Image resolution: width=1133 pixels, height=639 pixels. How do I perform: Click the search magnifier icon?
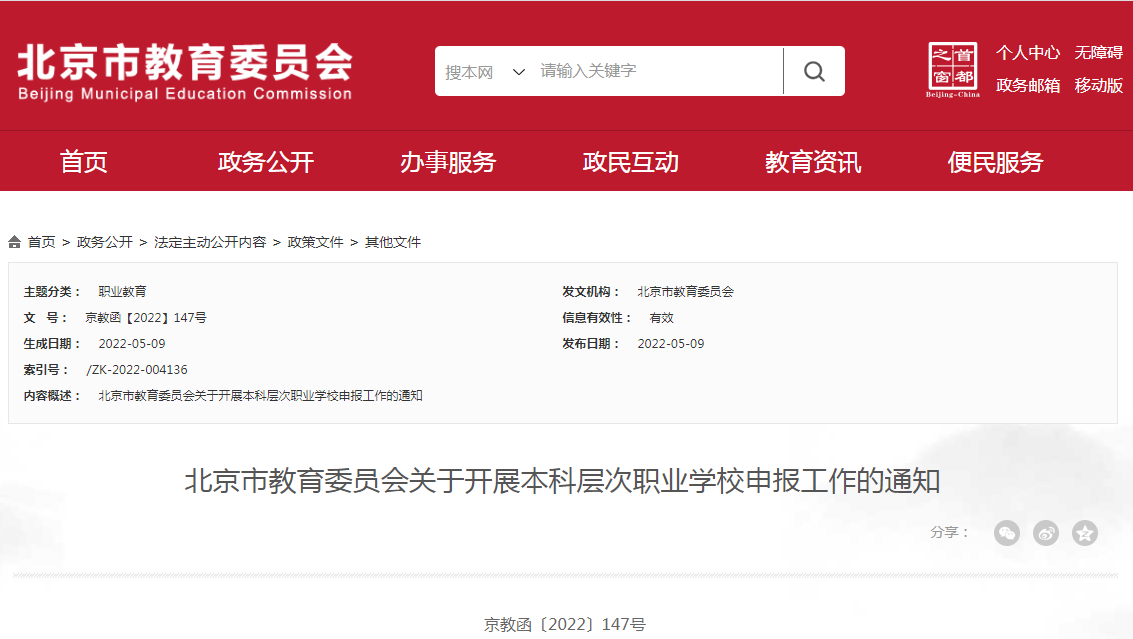point(813,71)
